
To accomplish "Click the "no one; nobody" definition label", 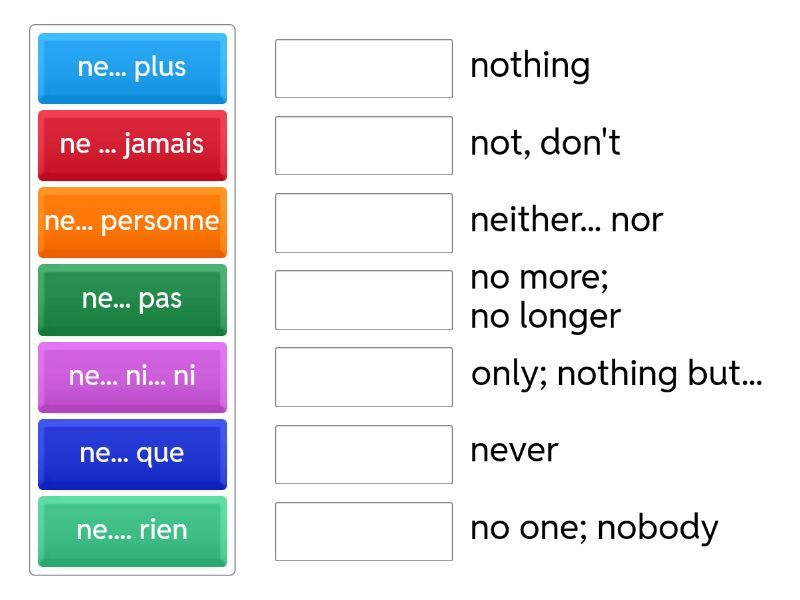I will (594, 528).
